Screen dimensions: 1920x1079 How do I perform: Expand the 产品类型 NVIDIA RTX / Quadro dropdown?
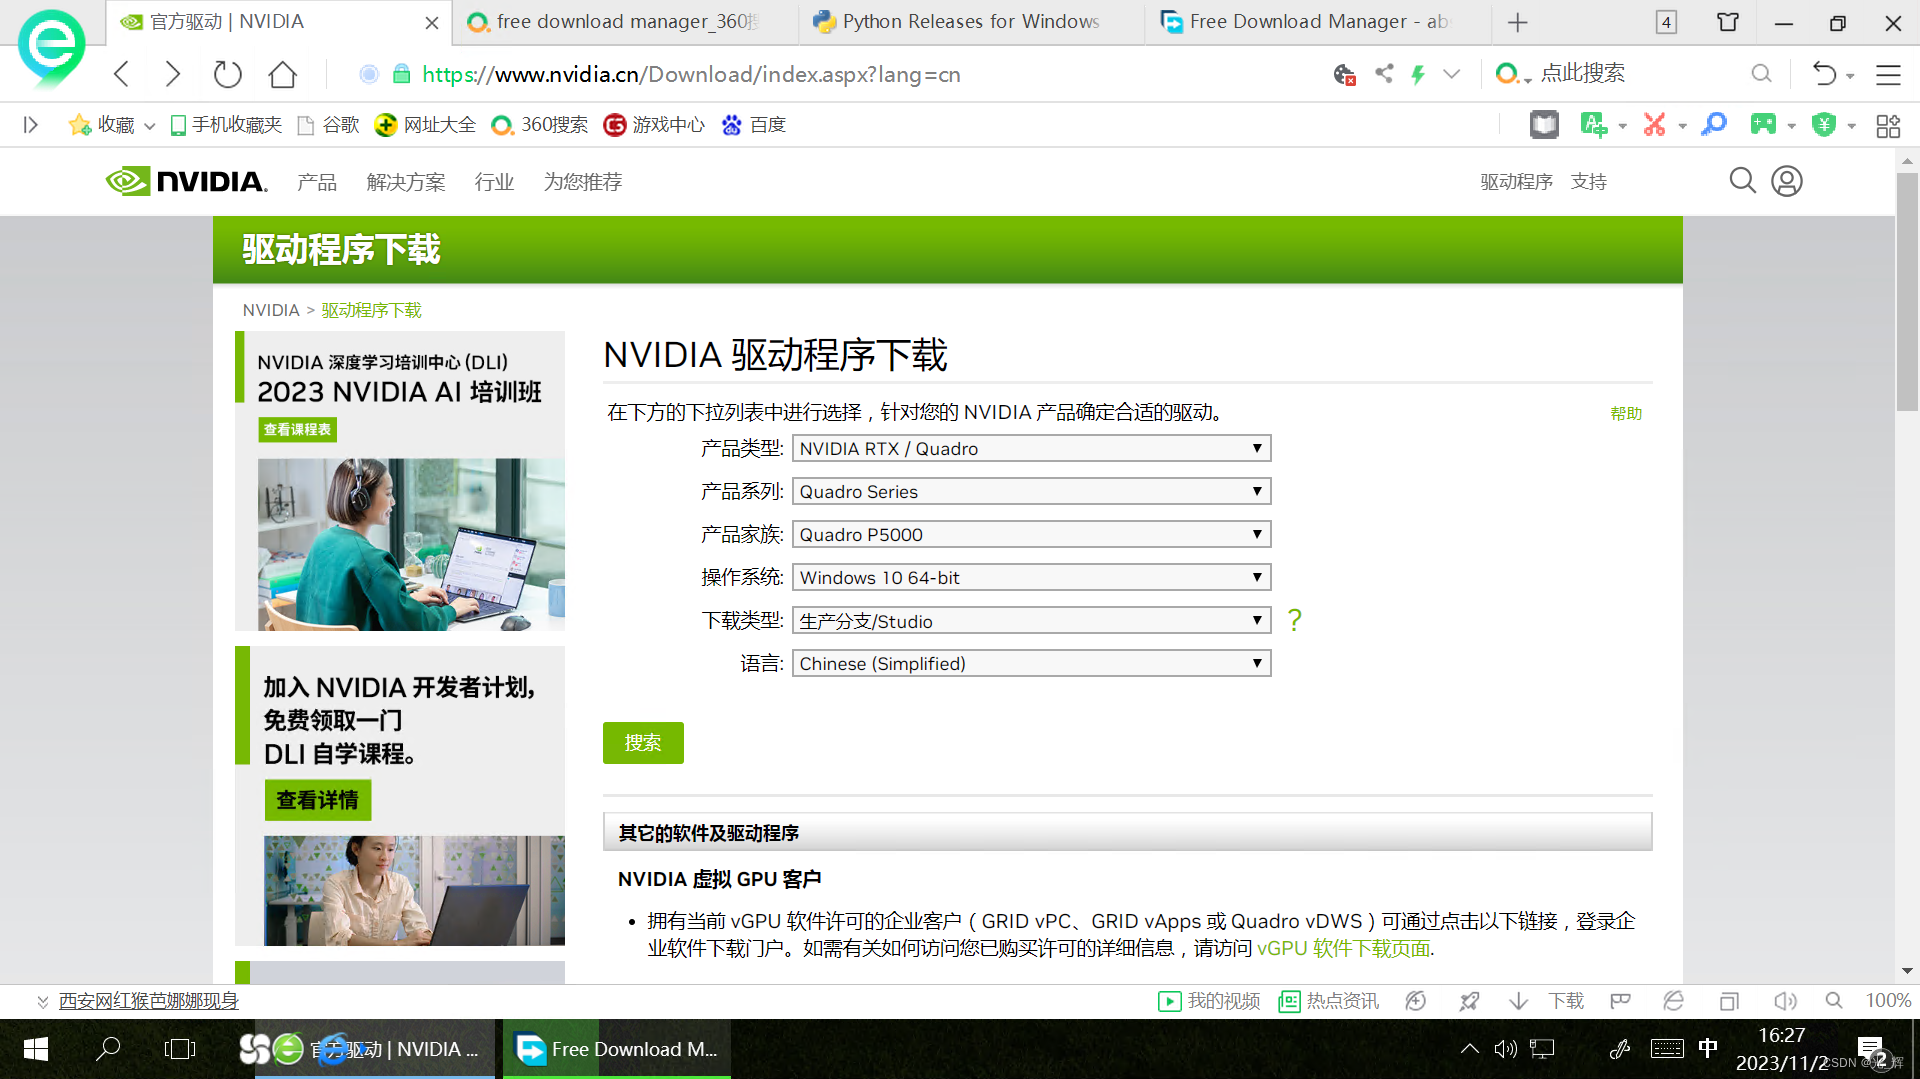tap(1031, 449)
